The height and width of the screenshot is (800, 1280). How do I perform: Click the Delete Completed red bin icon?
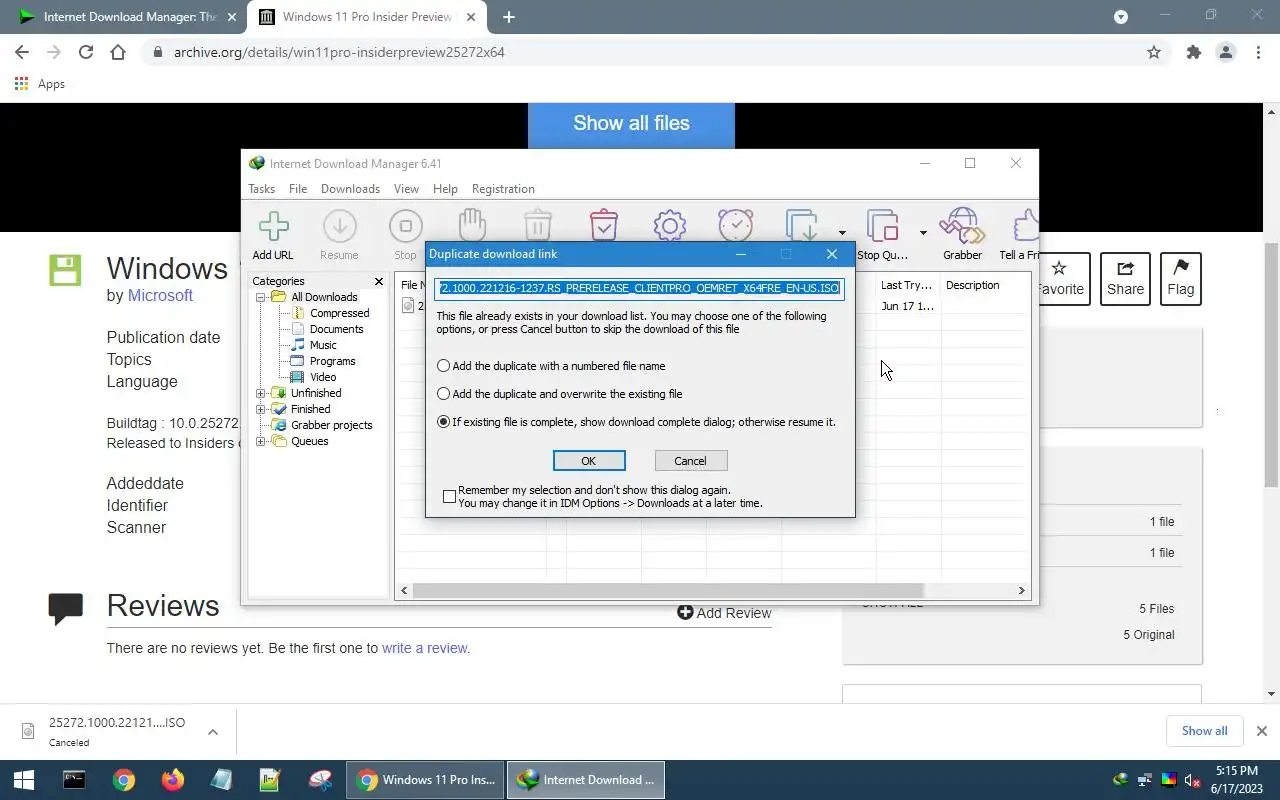coord(604,226)
